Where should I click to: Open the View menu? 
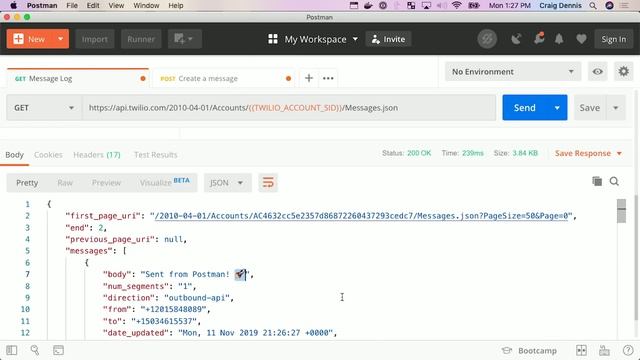coord(116,5)
